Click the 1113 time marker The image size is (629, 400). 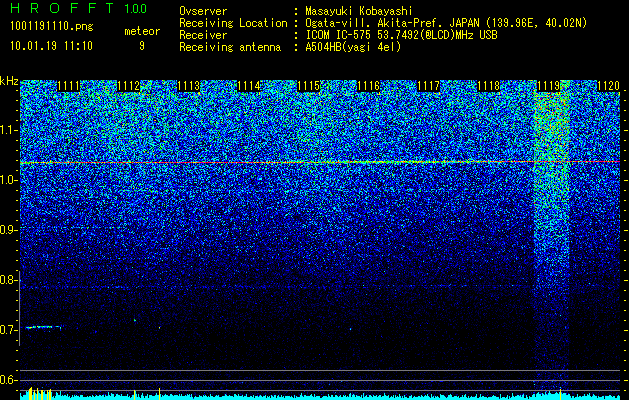189,86
